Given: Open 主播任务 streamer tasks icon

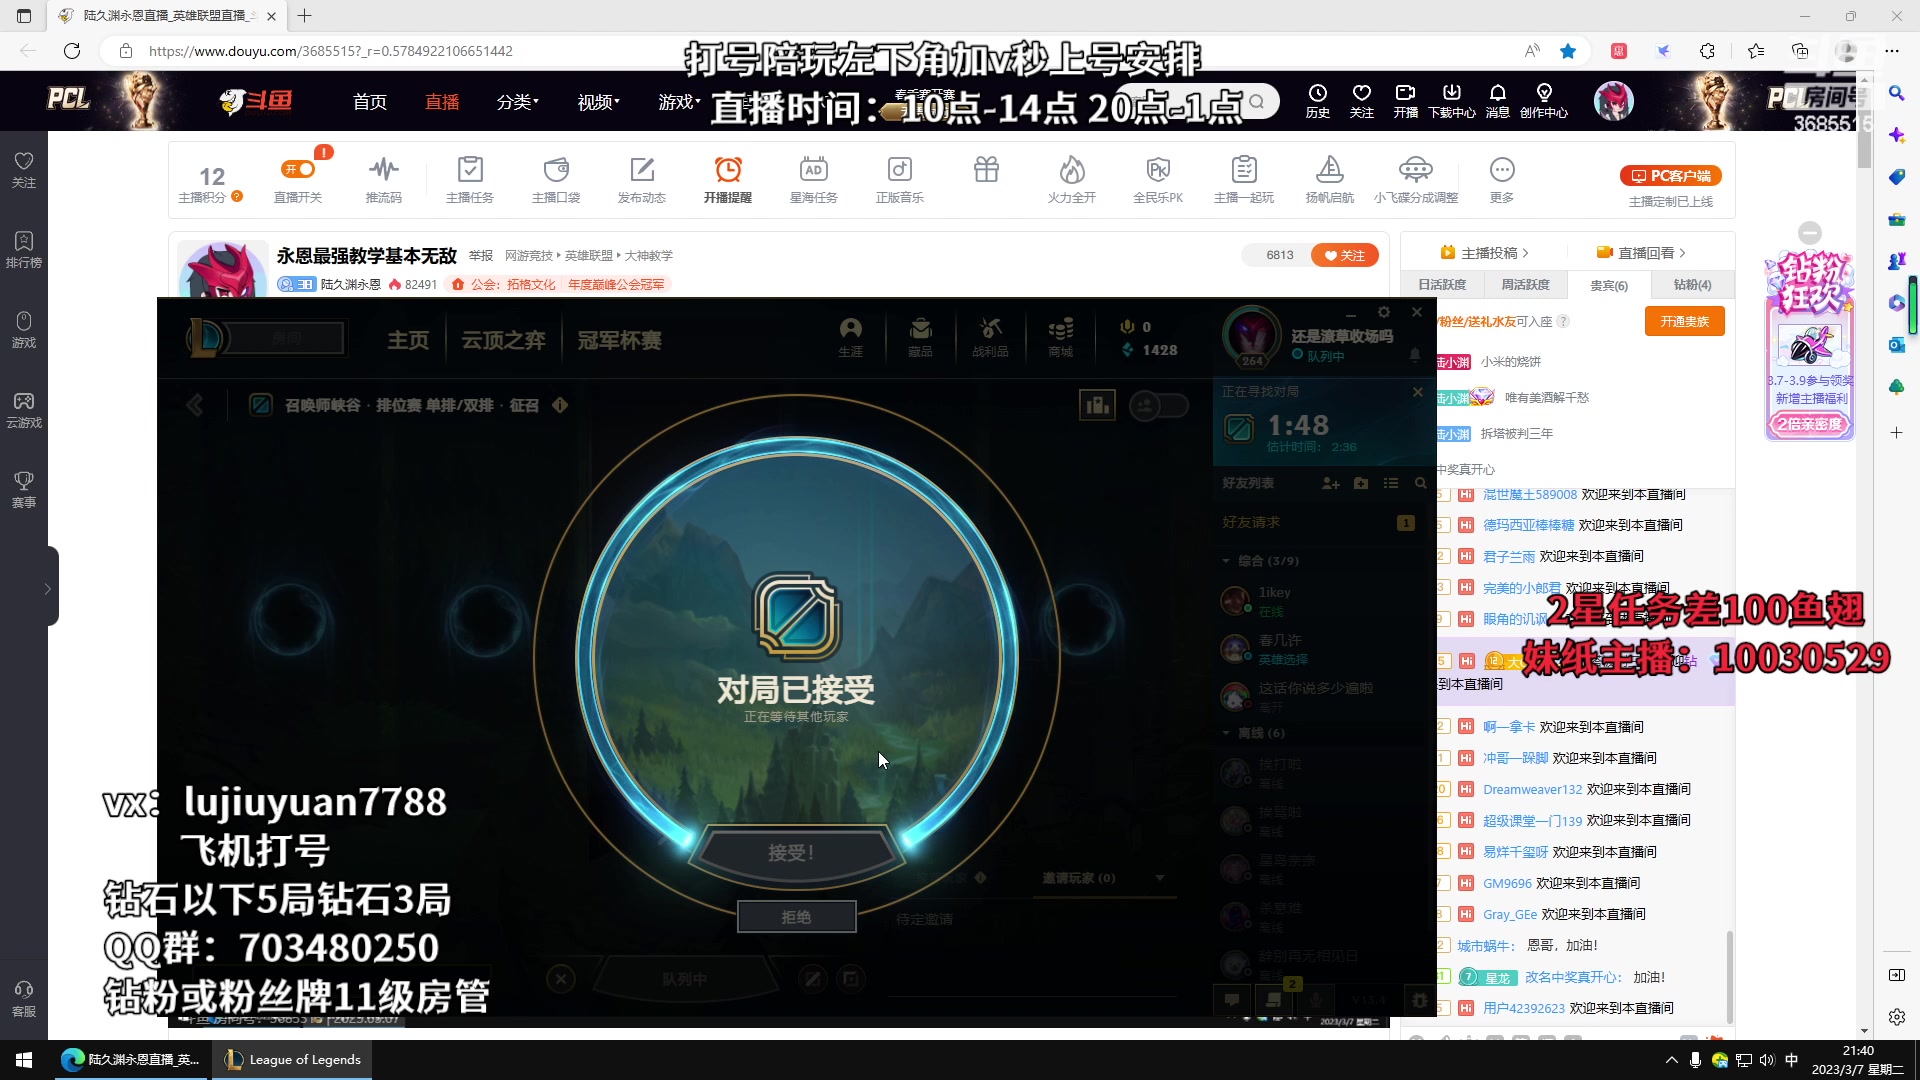Looking at the screenshot, I should pyautogui.click(x=470, y=180).
